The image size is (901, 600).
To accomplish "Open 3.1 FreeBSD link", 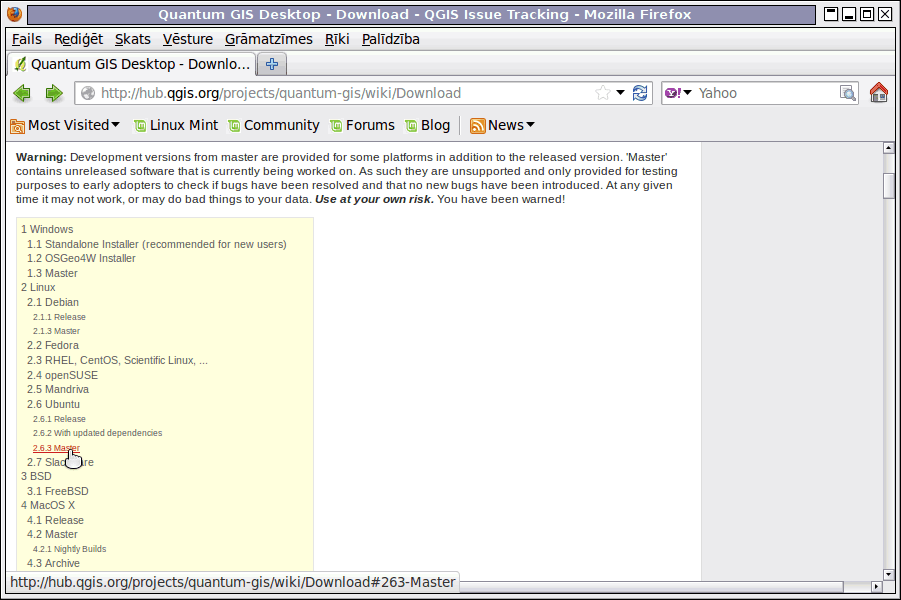I will 57,491.
